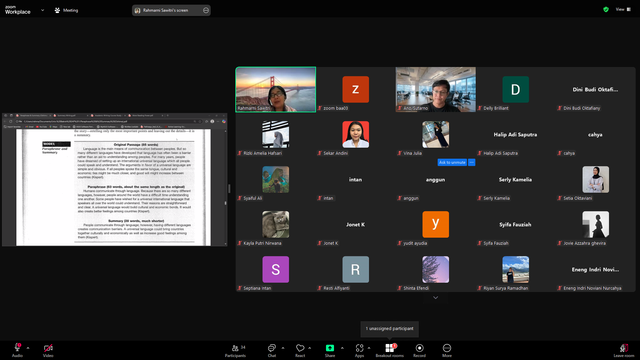The width and height of the screenshot is (640, 360).
Task: Select Delly Brilliant's avatar tile
Action: (516, 89)
